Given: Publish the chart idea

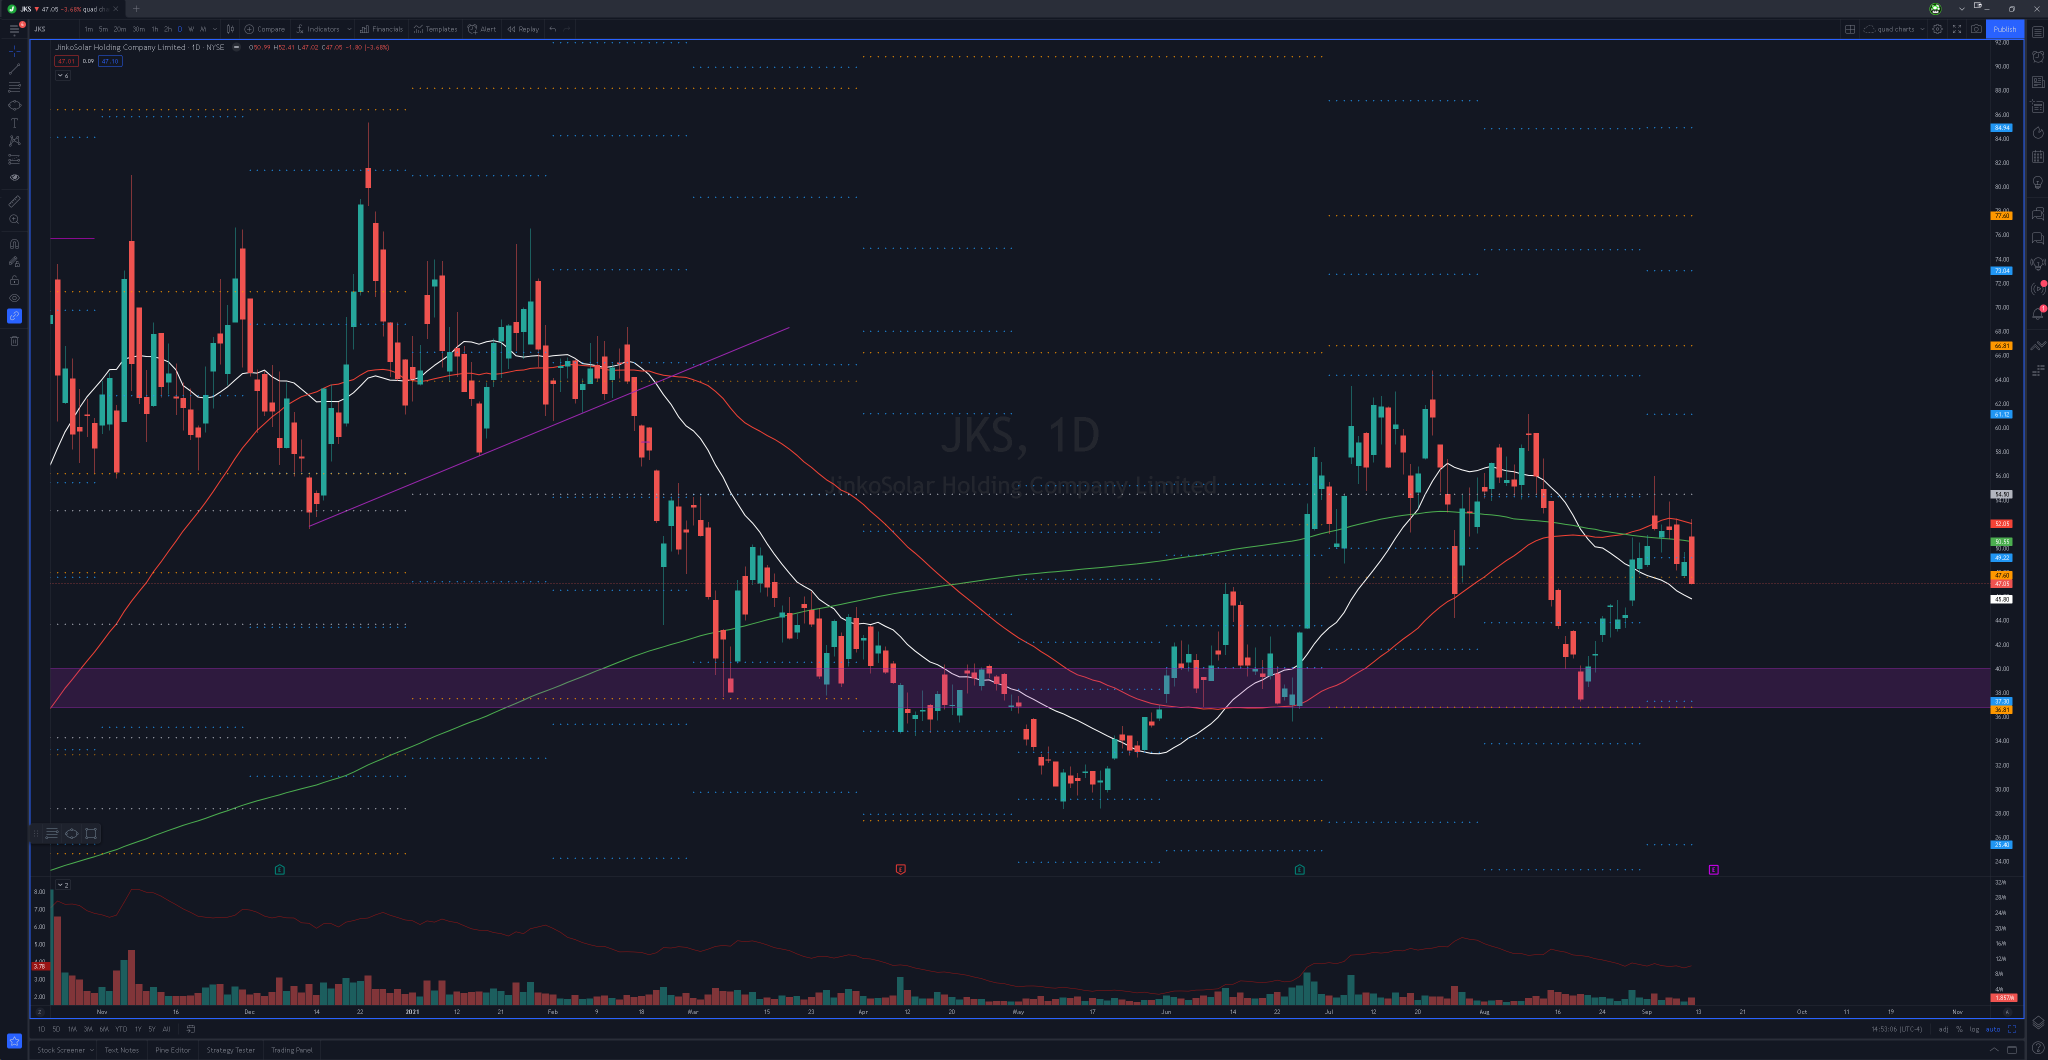Looking at the screenshot, I should pyautogui.click(x=2005, y=29).
